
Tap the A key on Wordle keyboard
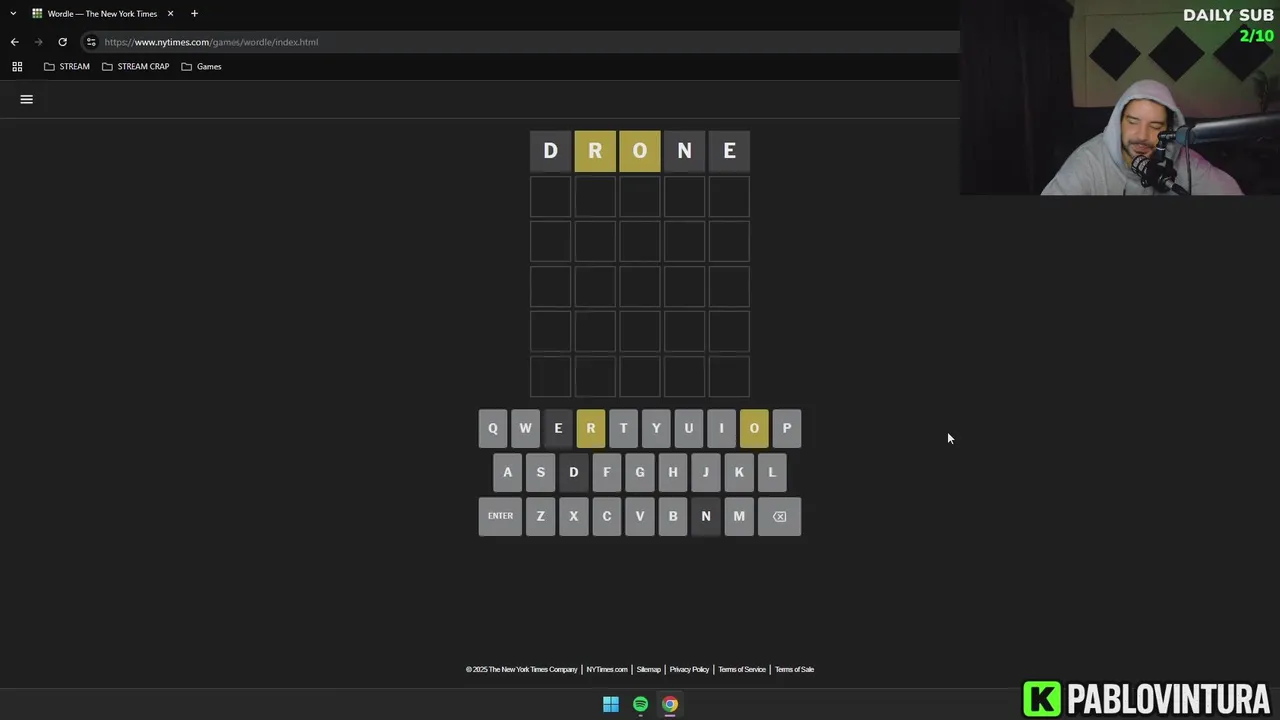pyautogui.click(x=508, y=472)
